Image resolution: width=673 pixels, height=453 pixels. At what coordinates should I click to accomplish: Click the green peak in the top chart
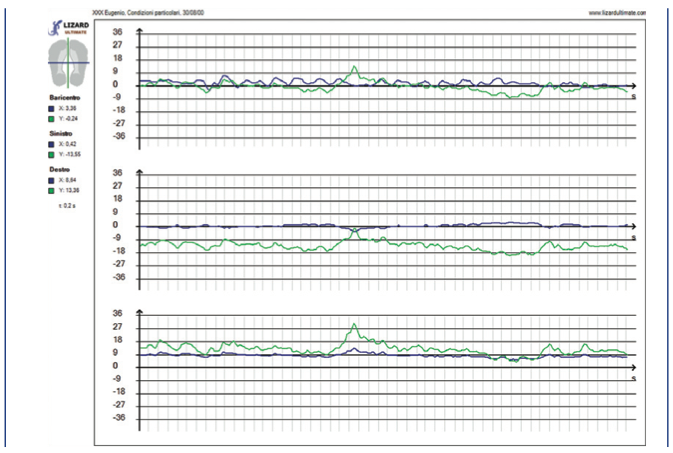click(x=354, y=68)
